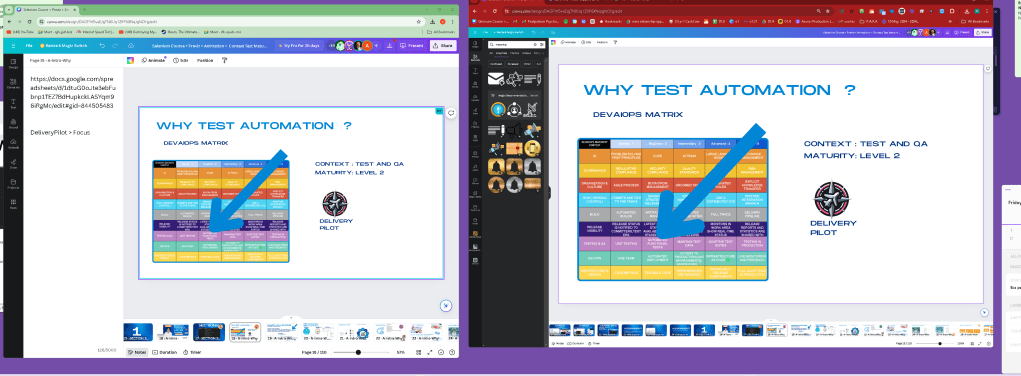Select Photos tab in right Elements panel
The height and width of the screenshot is (376, 1021).
click(514, 52)
